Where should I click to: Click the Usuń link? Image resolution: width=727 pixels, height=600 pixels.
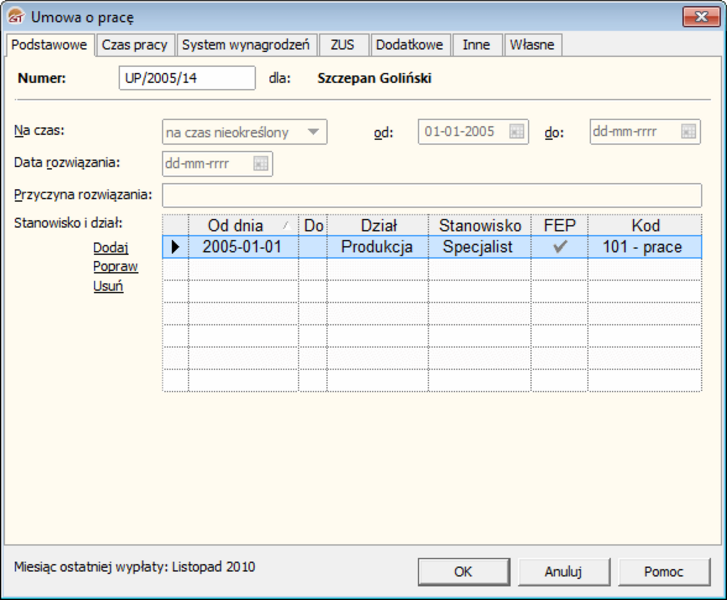[108, 287]
